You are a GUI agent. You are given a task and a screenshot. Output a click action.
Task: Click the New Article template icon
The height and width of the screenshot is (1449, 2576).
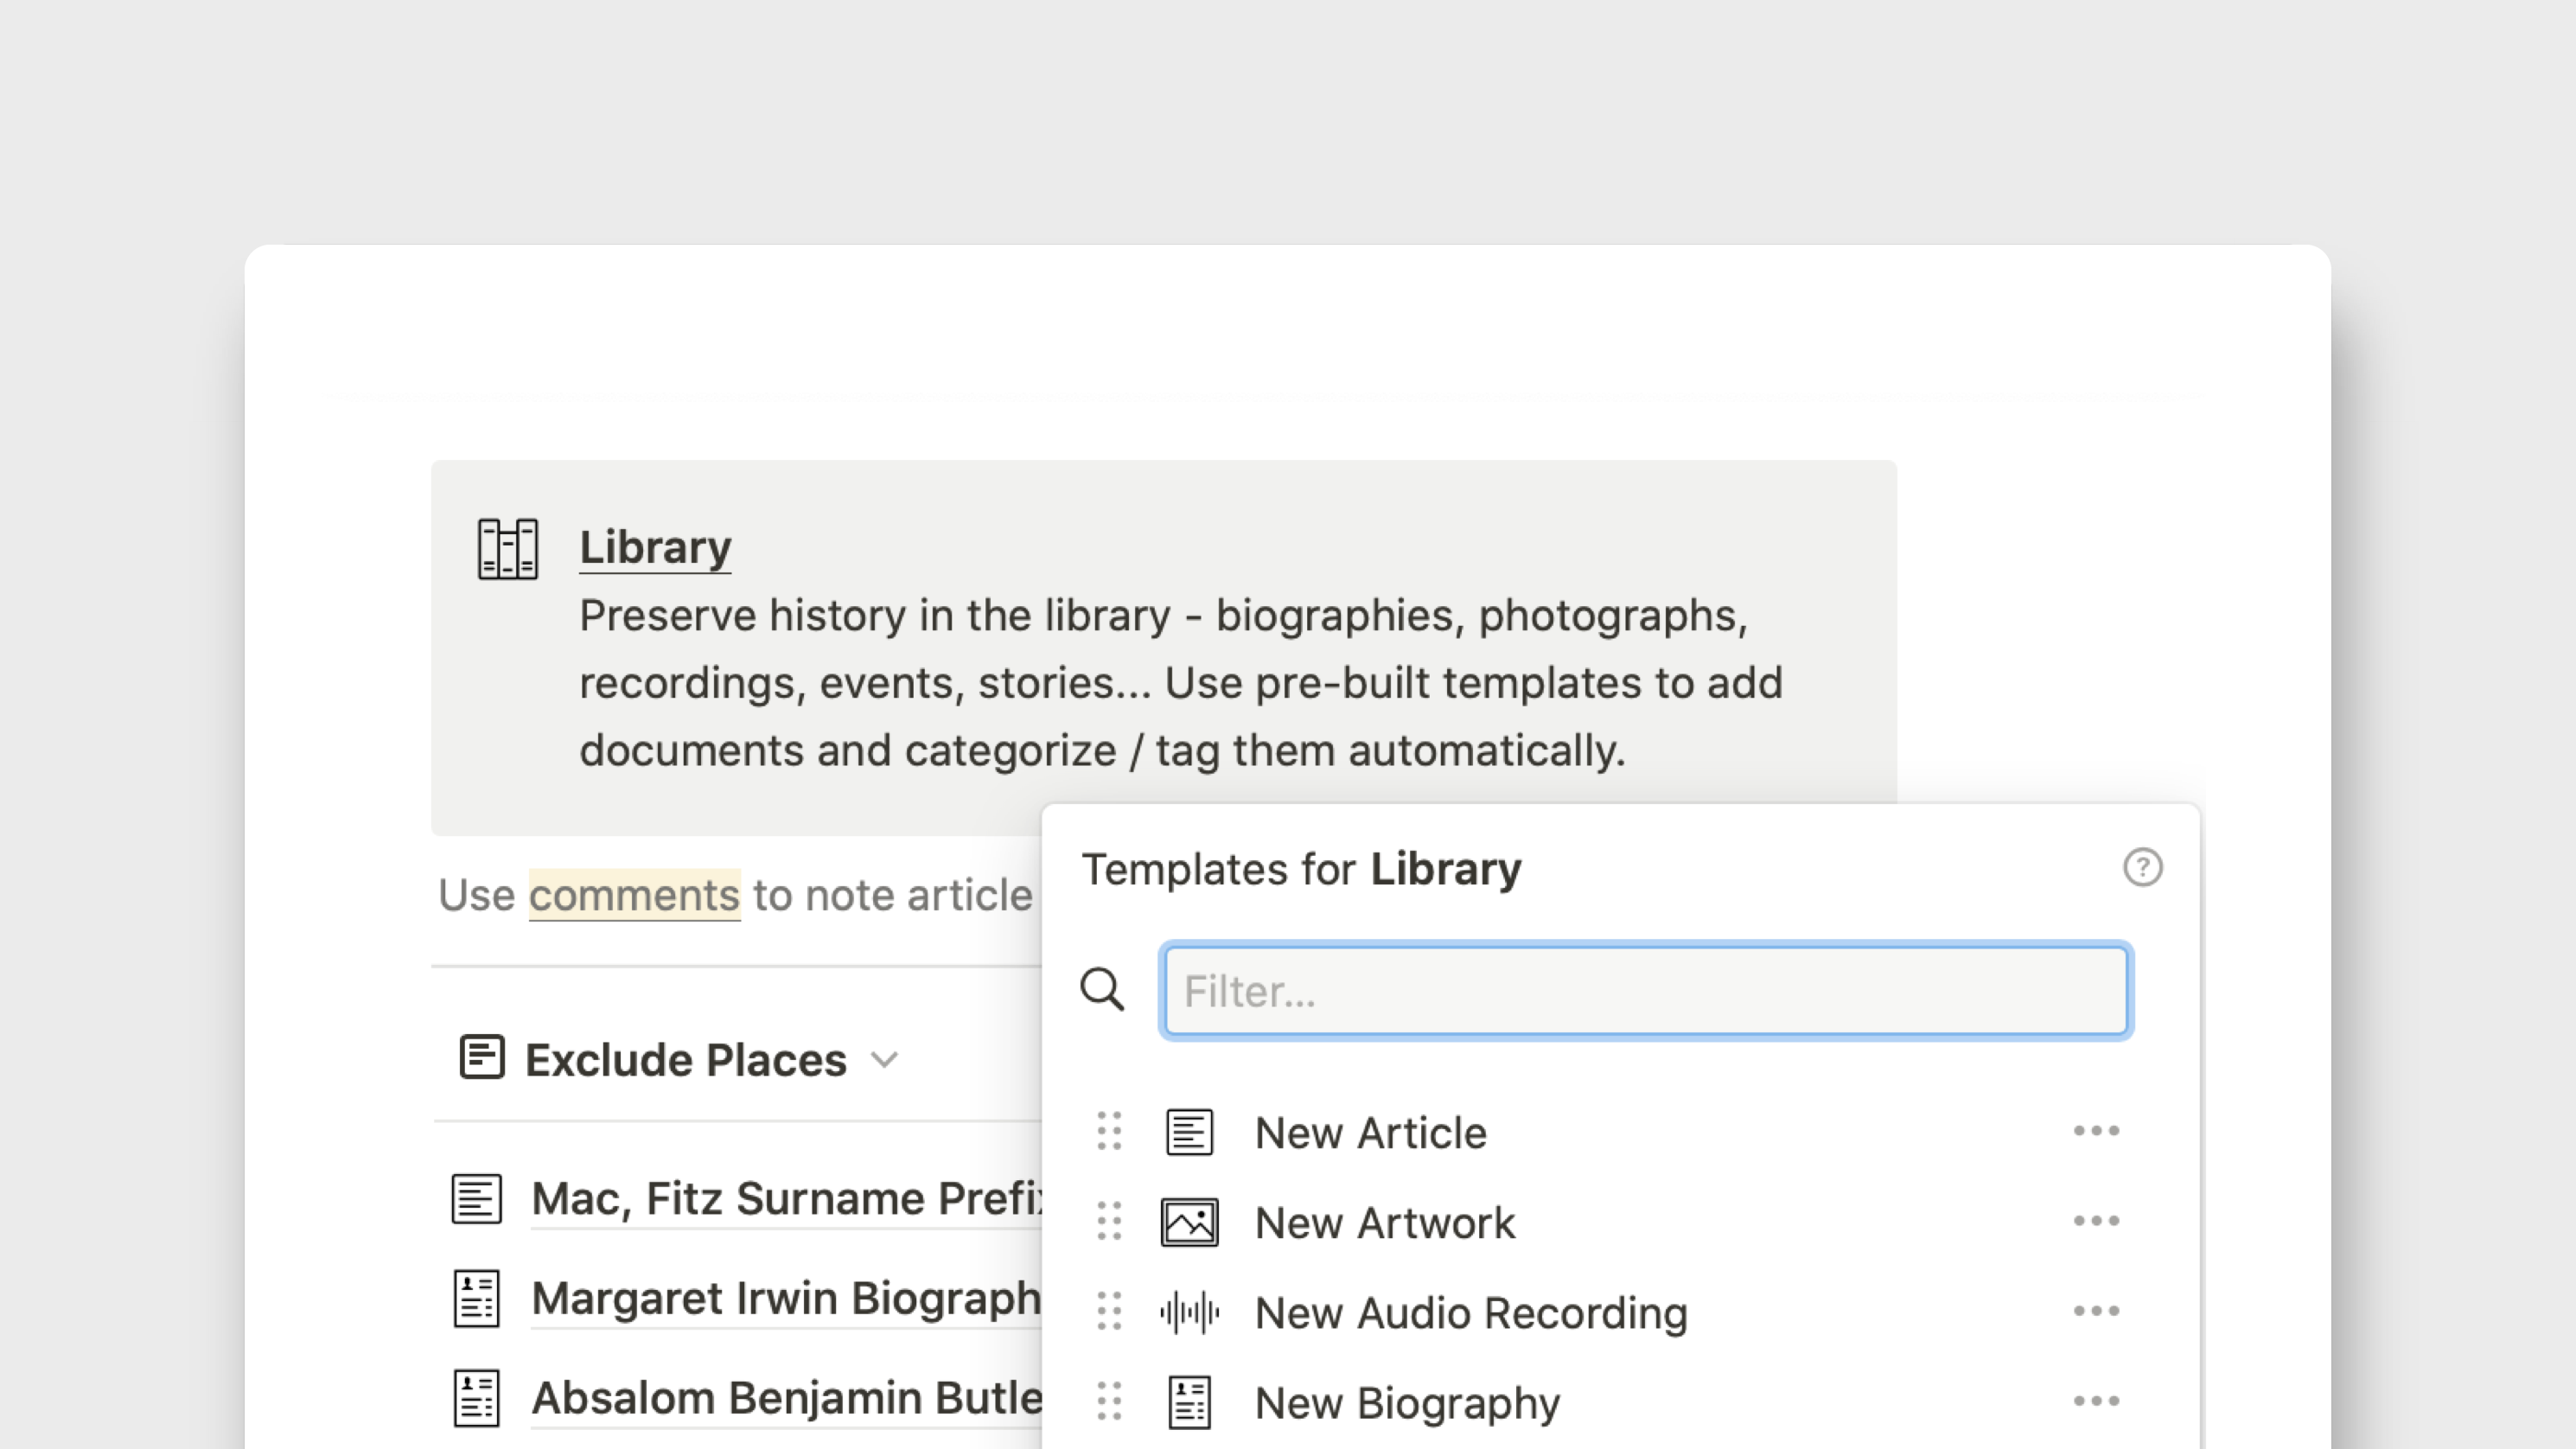click(1189, 1132)
